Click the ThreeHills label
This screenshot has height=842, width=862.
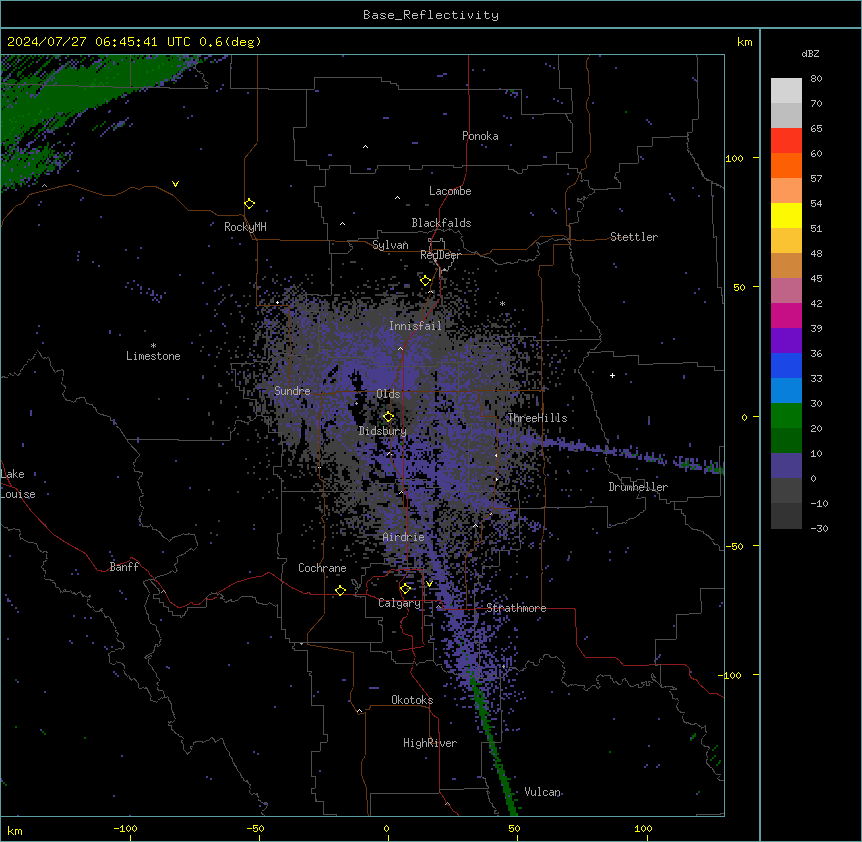pos(537,418)
